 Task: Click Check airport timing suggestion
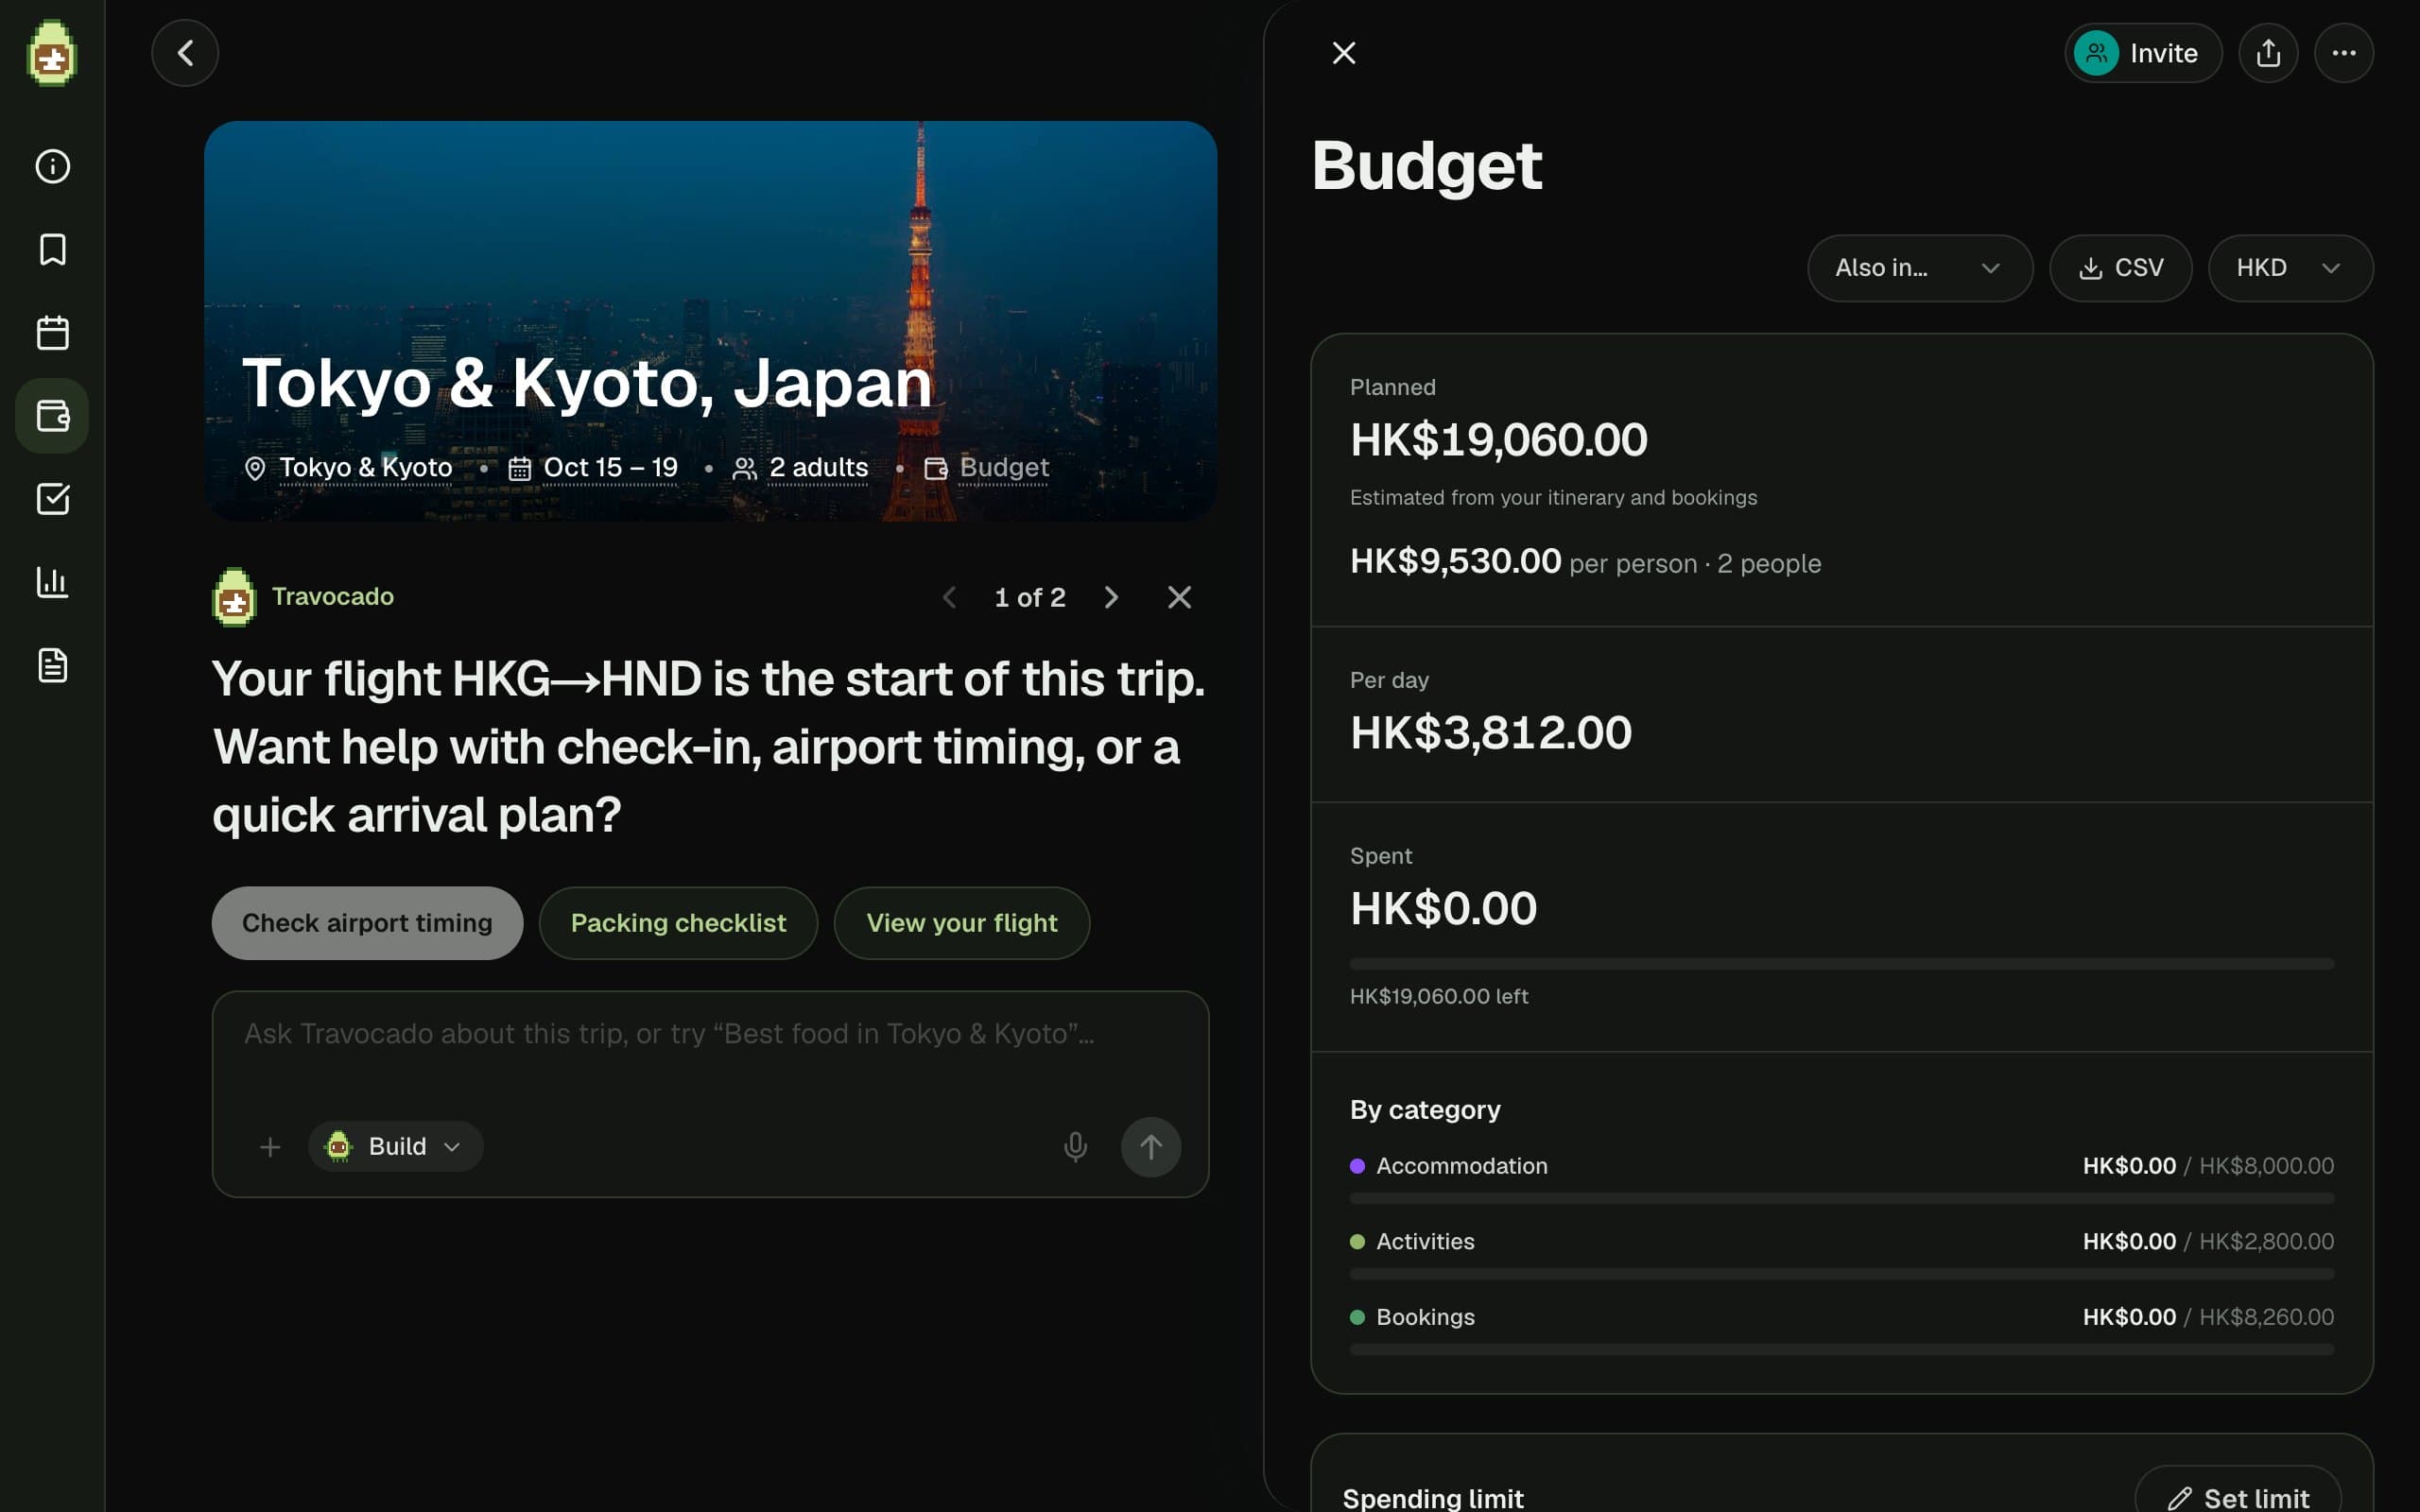pos(367,923)
